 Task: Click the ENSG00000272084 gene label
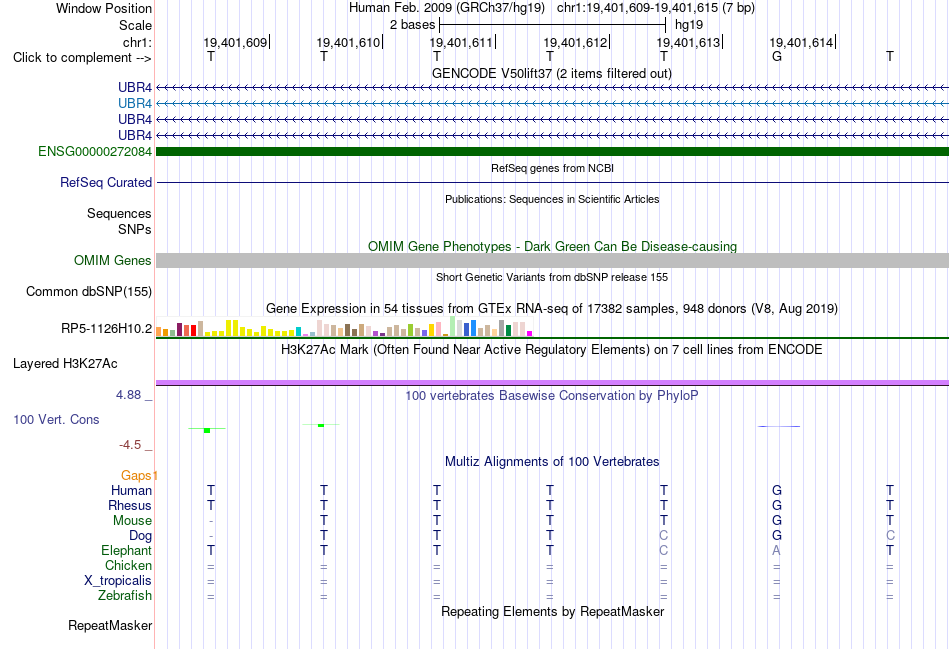click(95, 151)
